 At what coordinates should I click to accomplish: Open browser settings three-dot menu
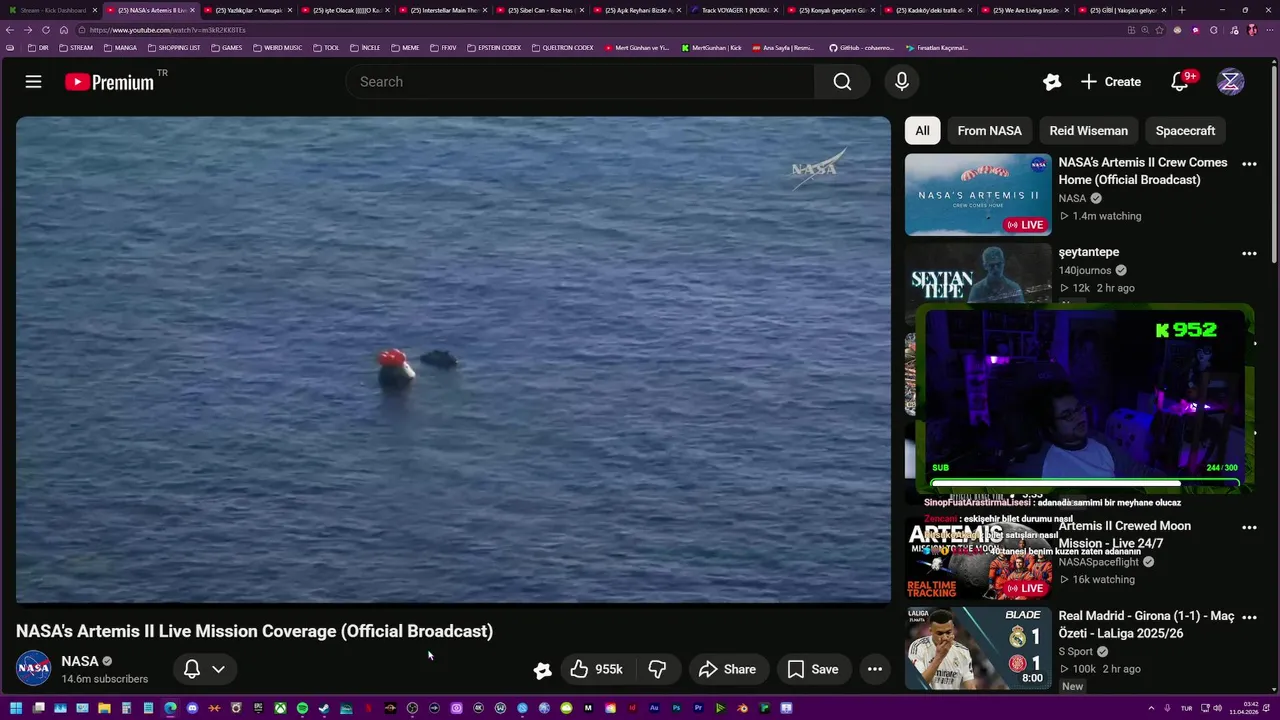point(1270,30)
